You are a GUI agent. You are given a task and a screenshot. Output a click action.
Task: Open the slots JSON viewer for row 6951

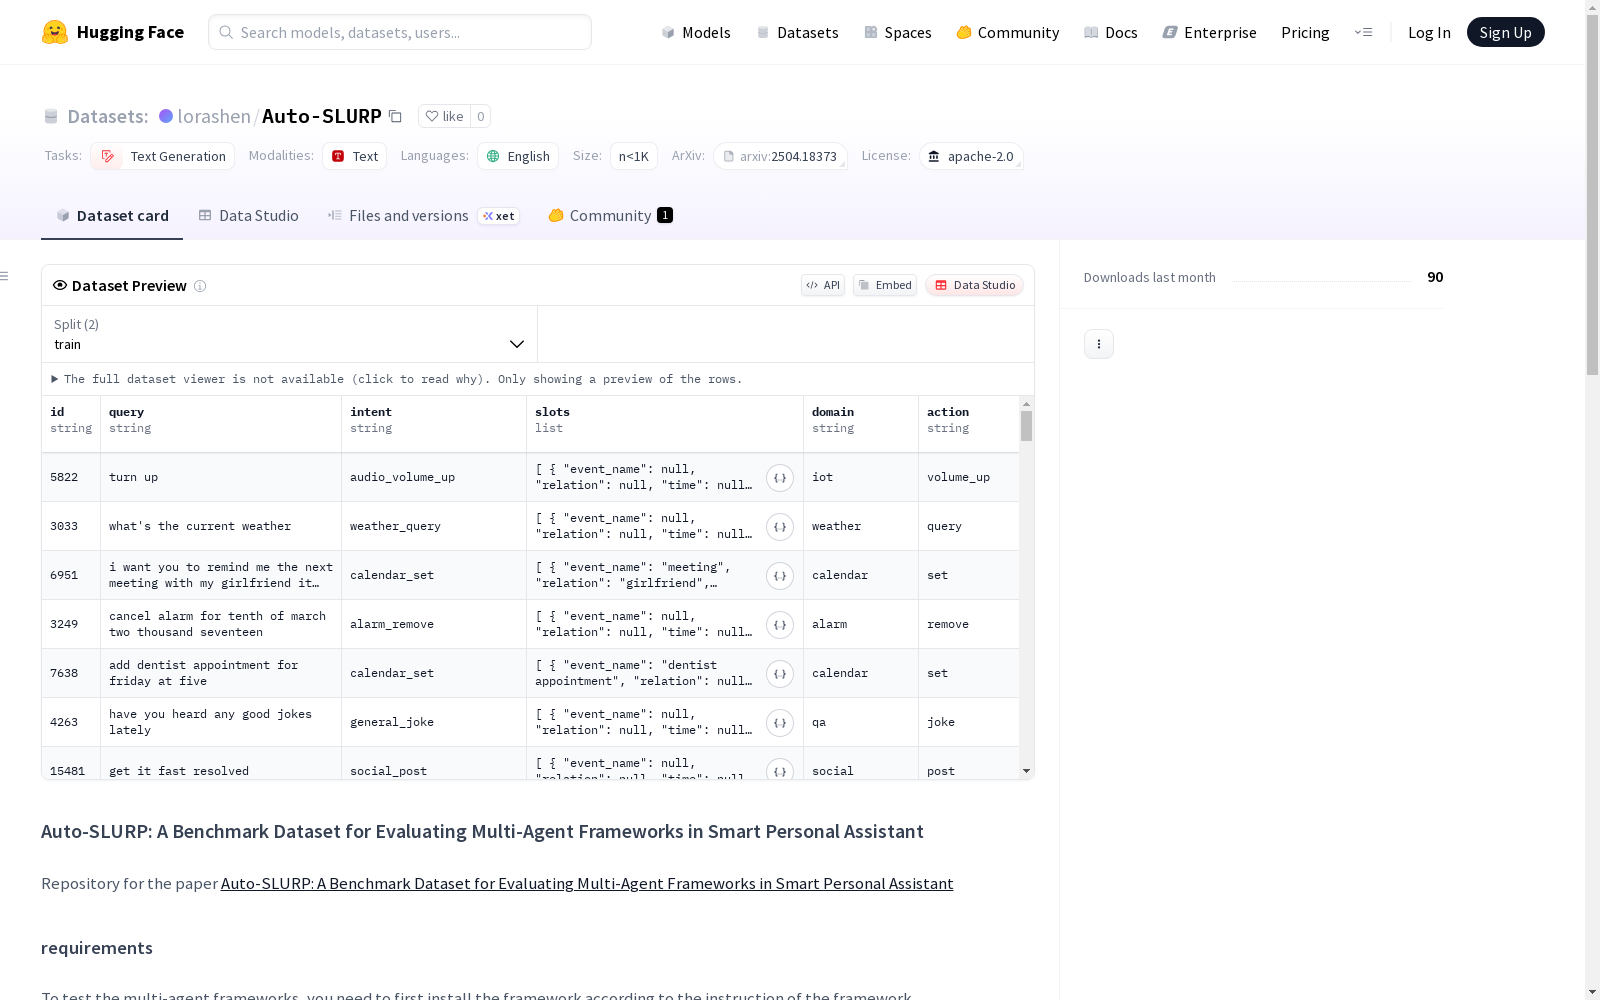click(x=780, y=576)
